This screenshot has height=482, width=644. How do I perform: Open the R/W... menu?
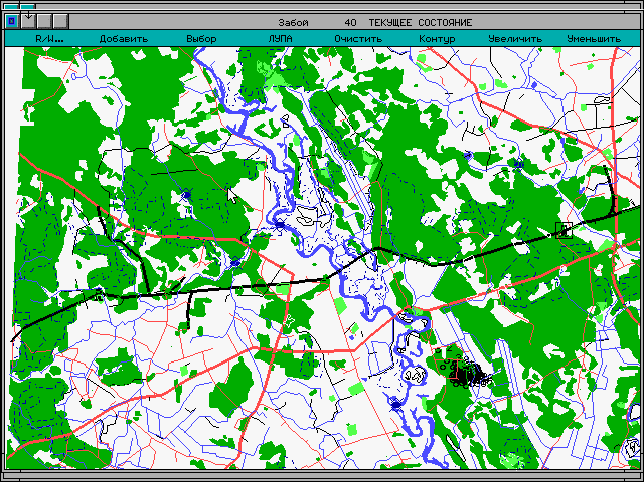(x=49, y=39)
